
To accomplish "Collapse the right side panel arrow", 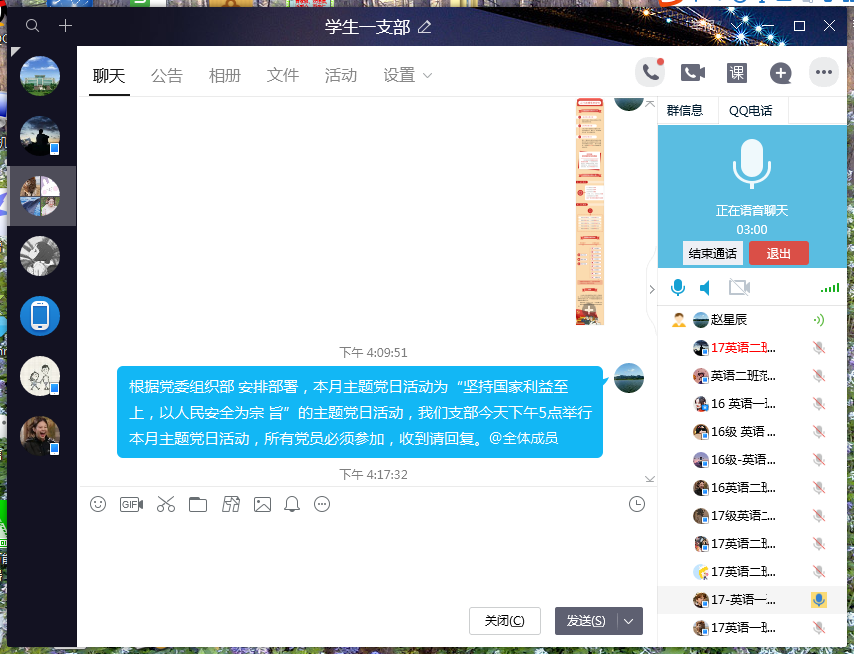I will [x=652, y=289].
